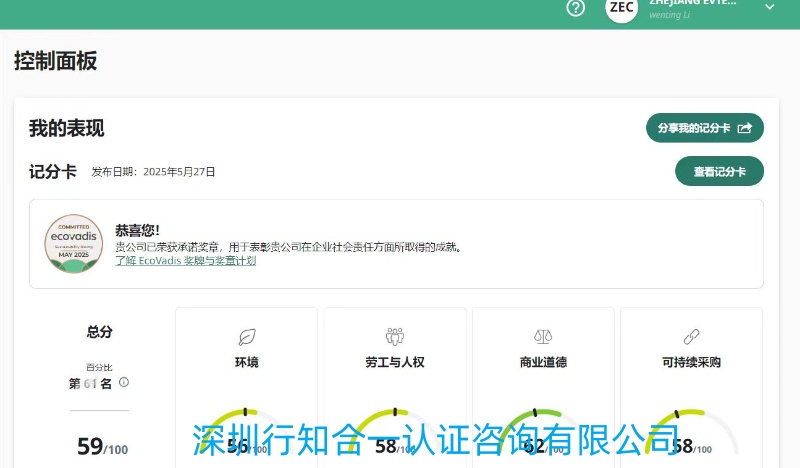Click the EcoVadis Committed May 2025 badge

[73, 243]
